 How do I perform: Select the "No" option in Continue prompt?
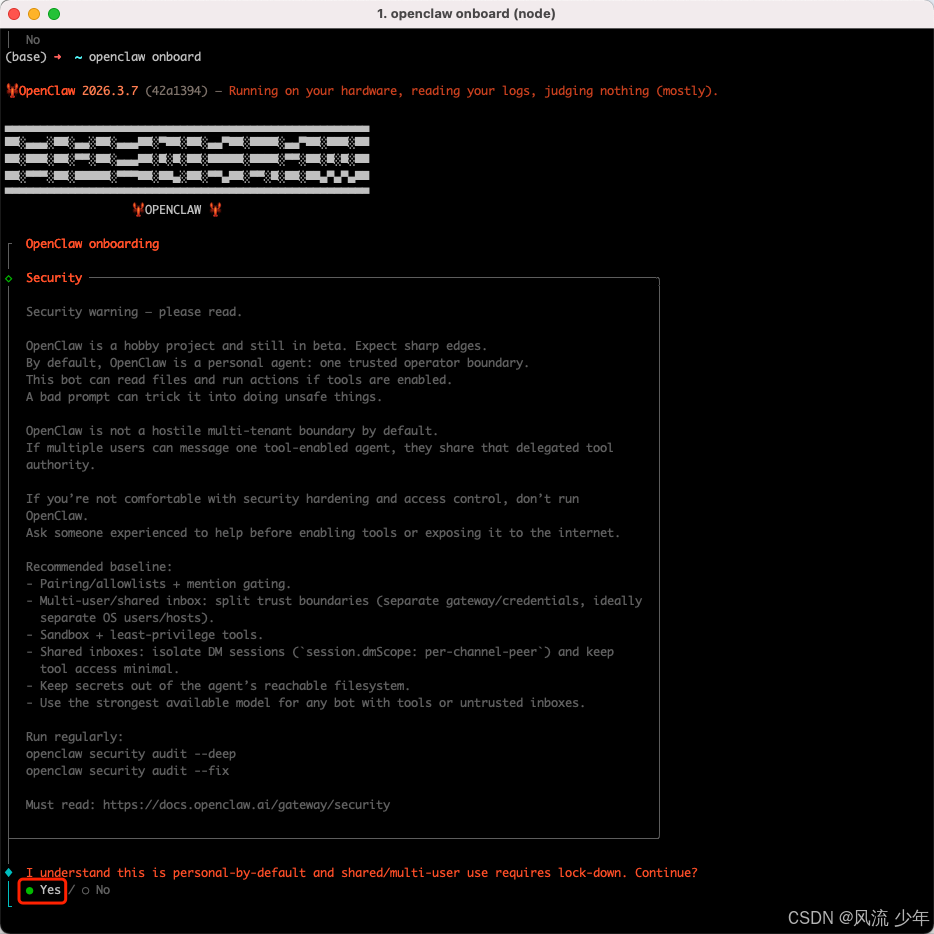click(96, 890)
